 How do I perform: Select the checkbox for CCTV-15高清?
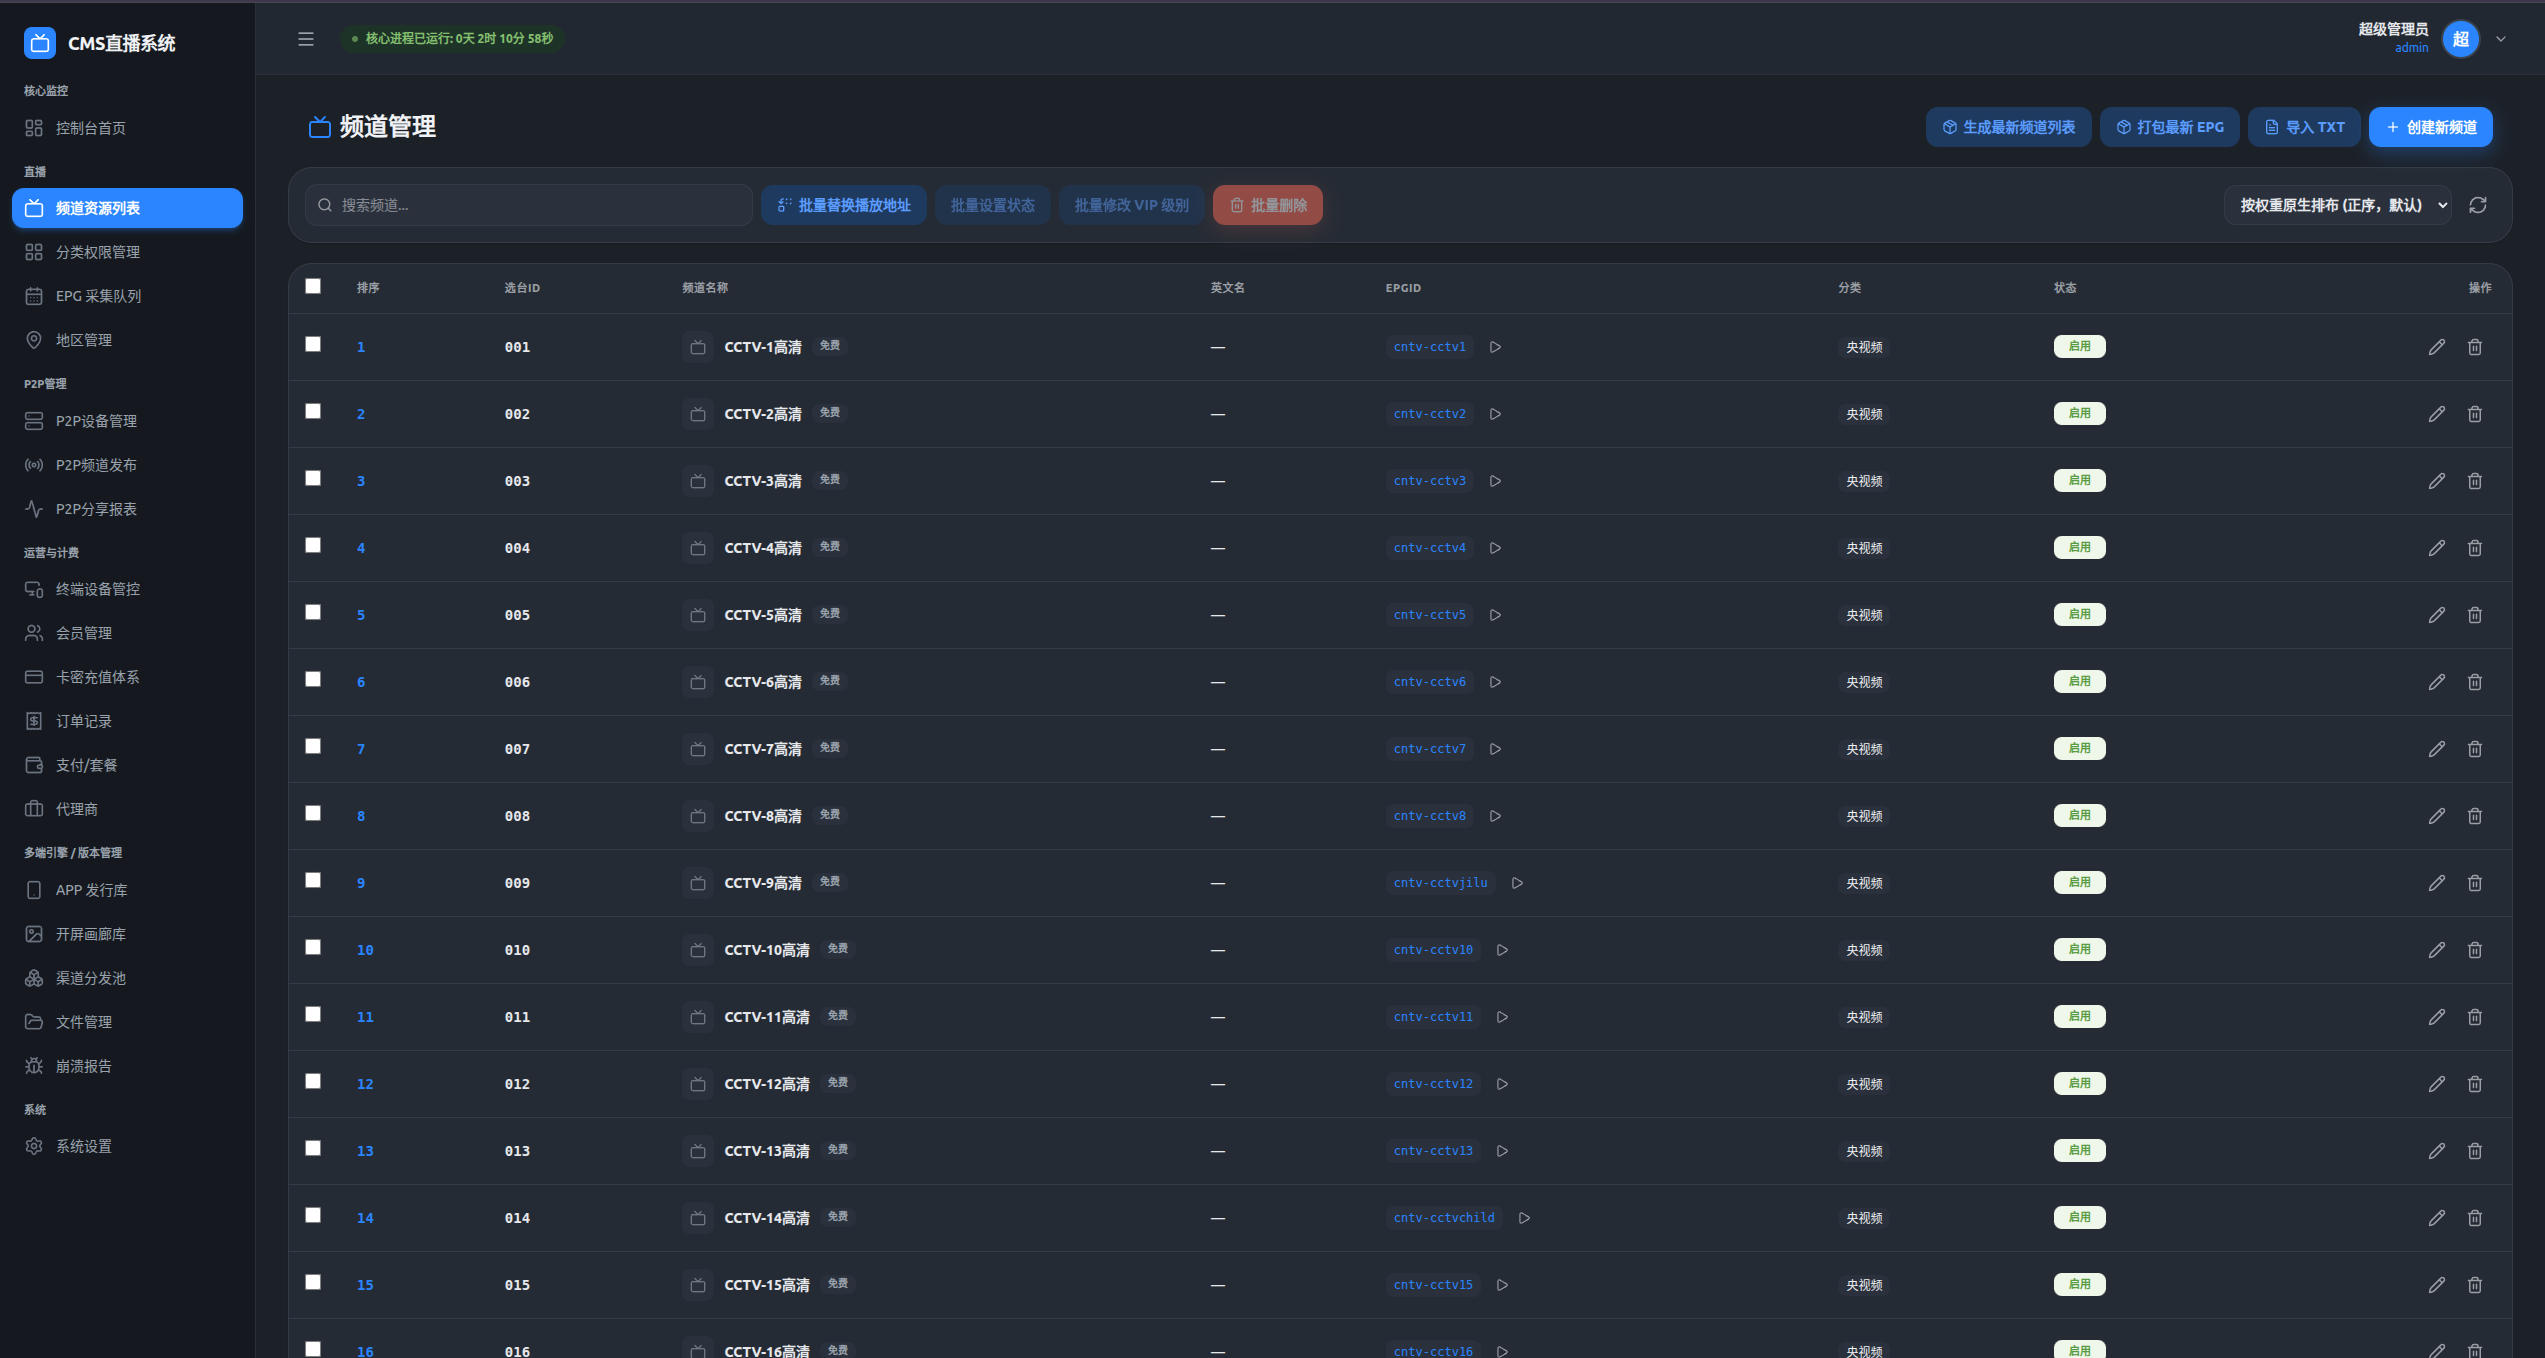pos(313,1282)
